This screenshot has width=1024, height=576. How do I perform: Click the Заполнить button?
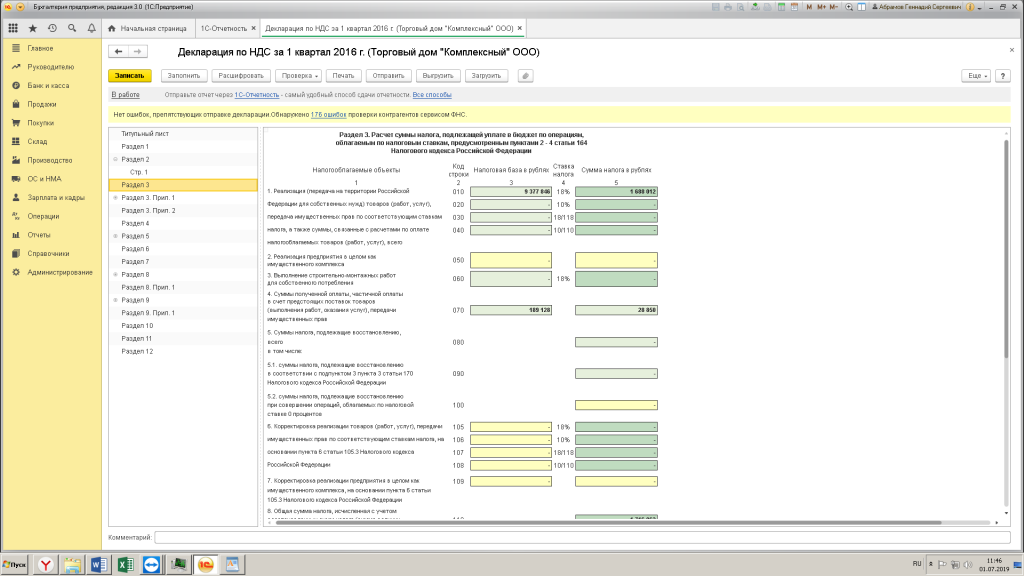[184, 76]
